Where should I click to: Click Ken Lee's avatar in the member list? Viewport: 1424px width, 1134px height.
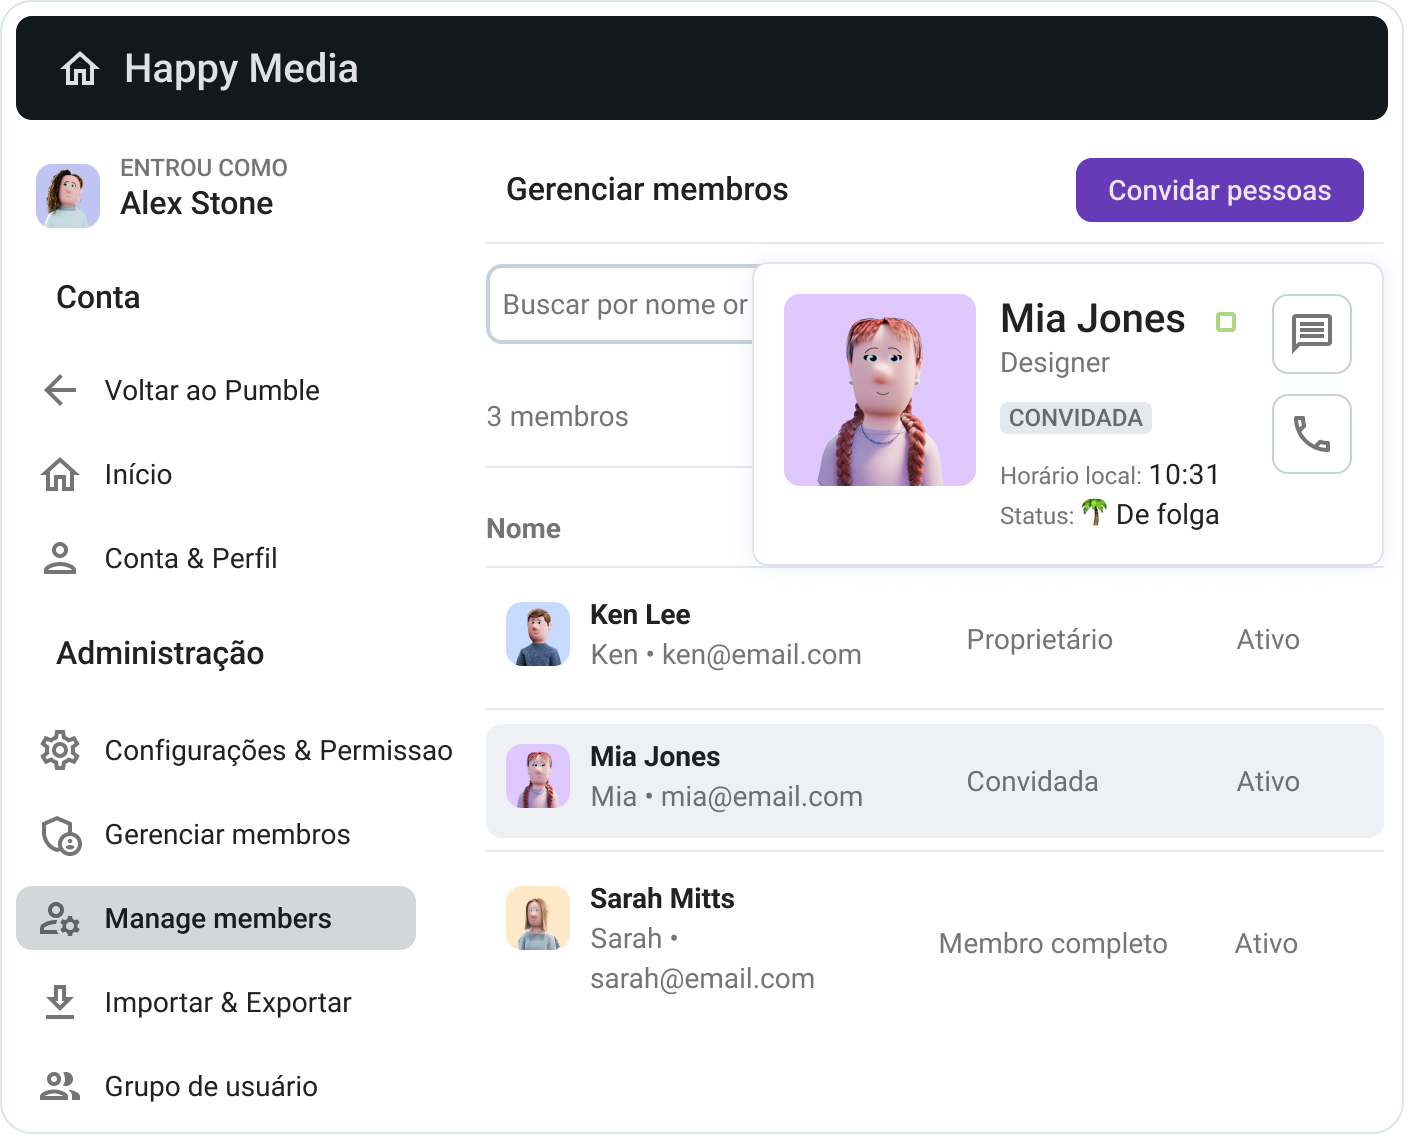(538, 634)
